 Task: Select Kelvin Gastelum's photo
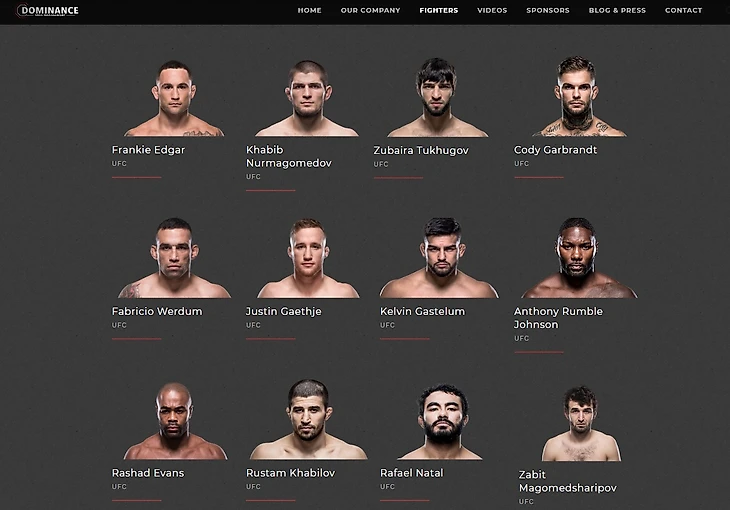point(439,258)
